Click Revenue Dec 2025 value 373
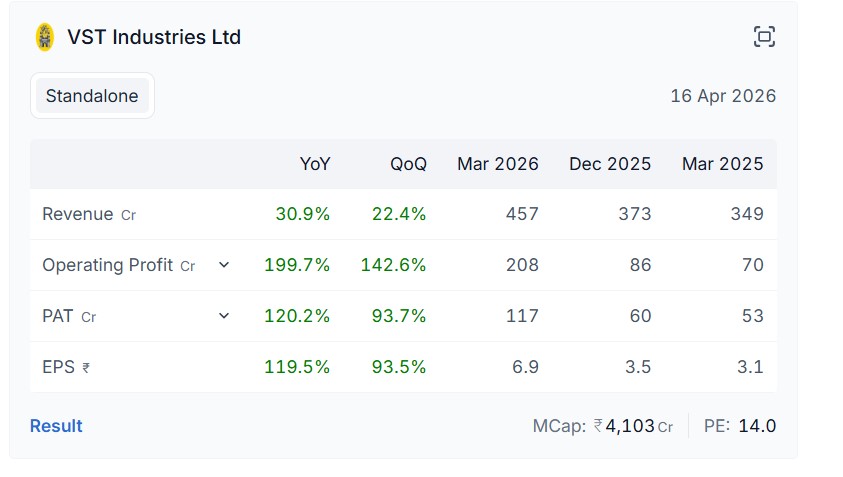Image resolution: width=843 pixels, height=477 pixels. [634, 214]
